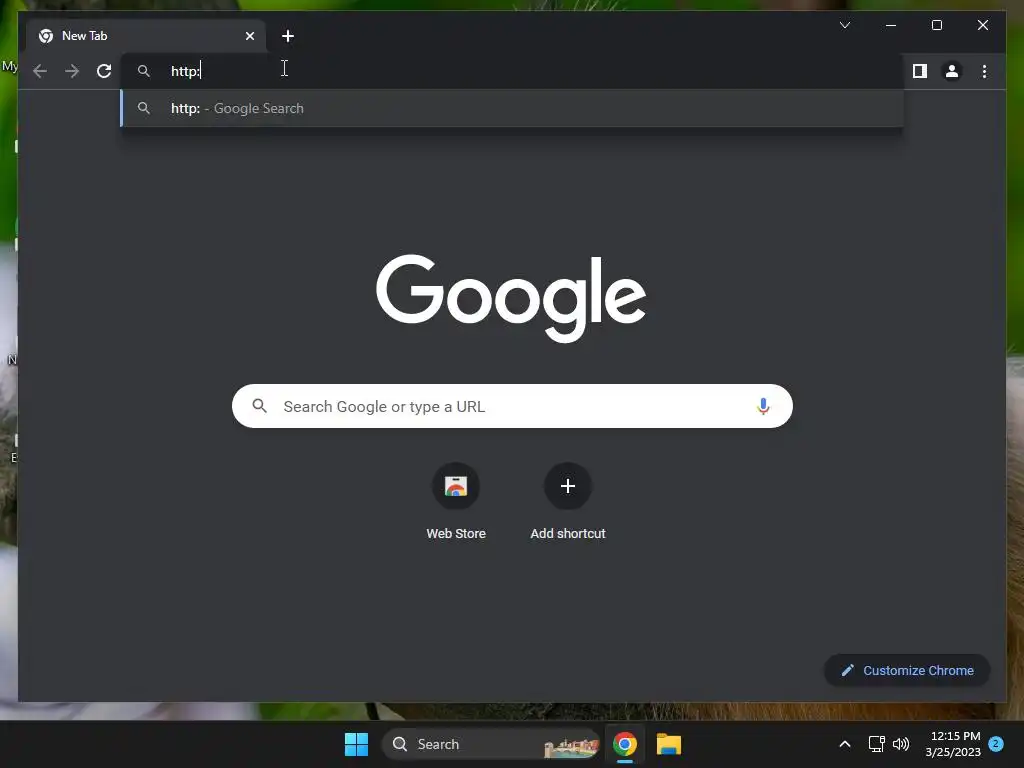The image size is (1024, 768).
Task: Open the Chrome profile avatar
Action: click(x=952, y=71)
